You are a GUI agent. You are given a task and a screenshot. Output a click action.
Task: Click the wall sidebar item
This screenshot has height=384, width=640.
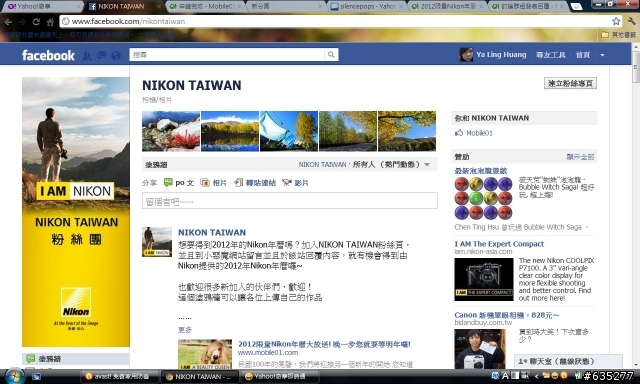coord(76,359)
